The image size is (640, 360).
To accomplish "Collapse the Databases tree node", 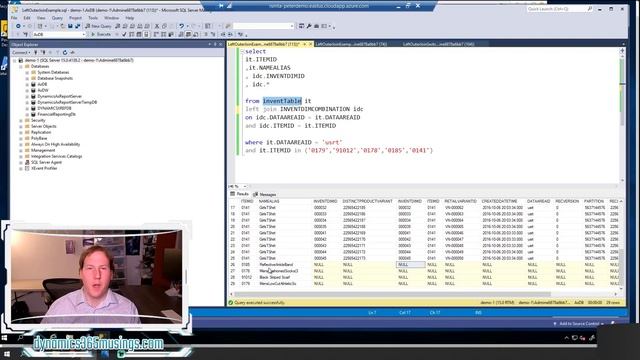I will click(x=21, y=66).
